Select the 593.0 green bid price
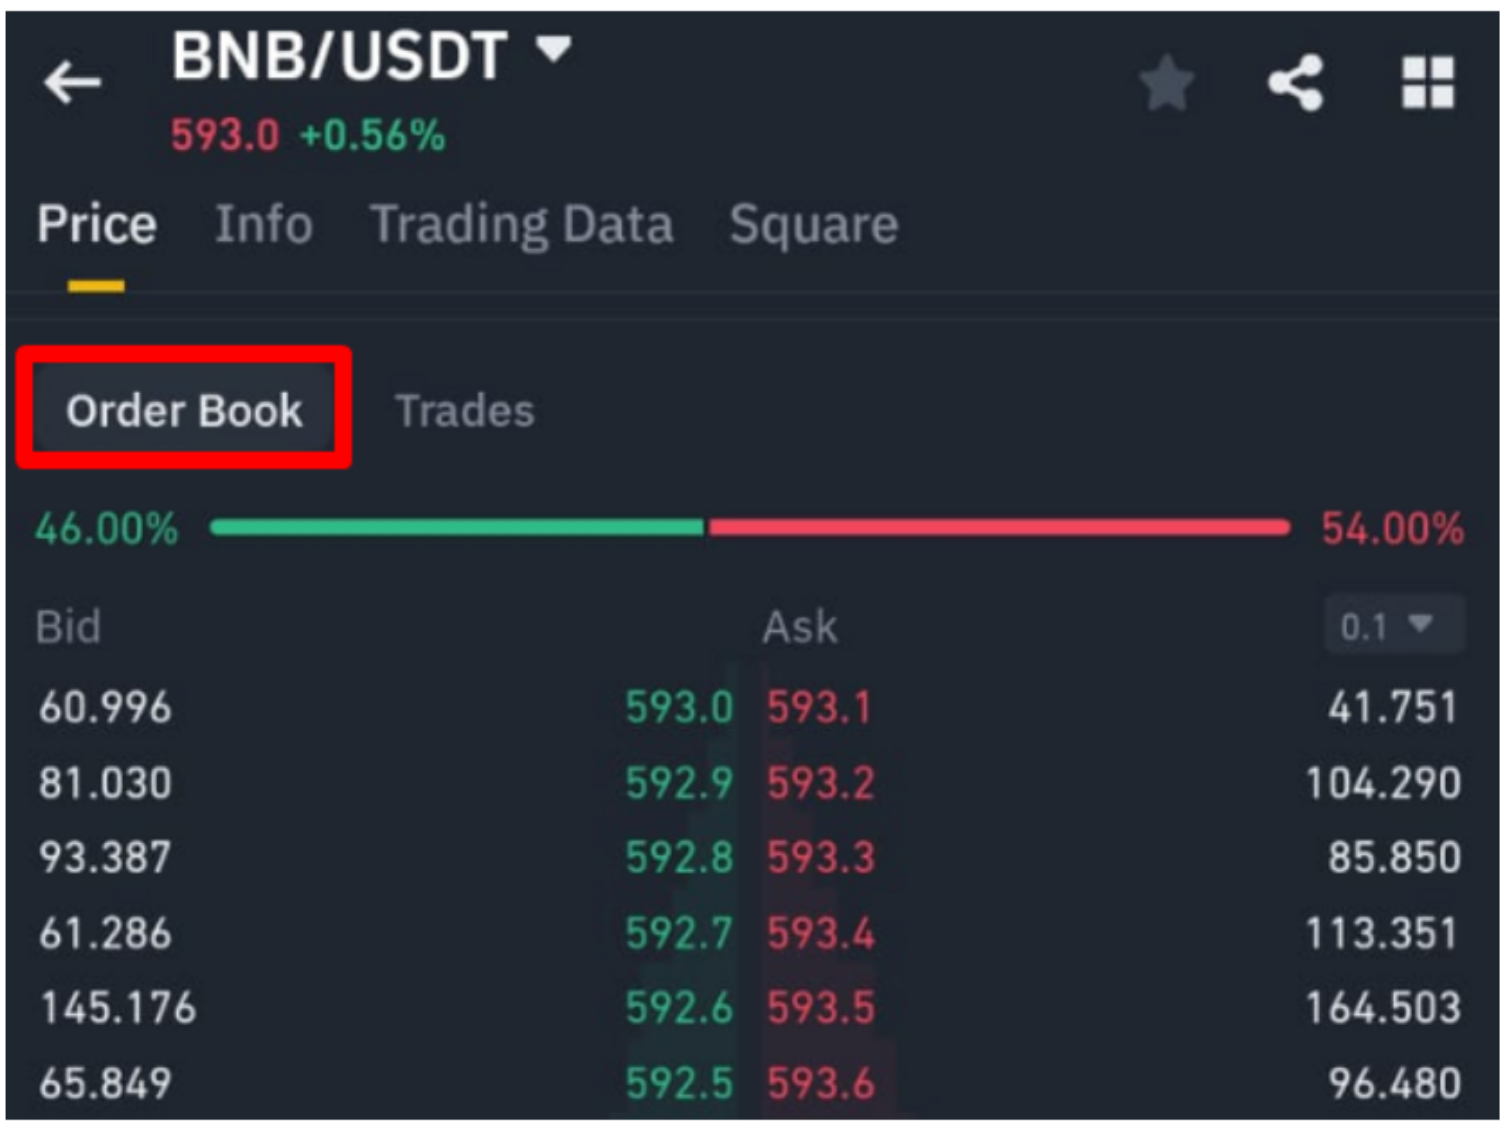The width and height of the screenshot is (1506, 1128). coord(679,708)
